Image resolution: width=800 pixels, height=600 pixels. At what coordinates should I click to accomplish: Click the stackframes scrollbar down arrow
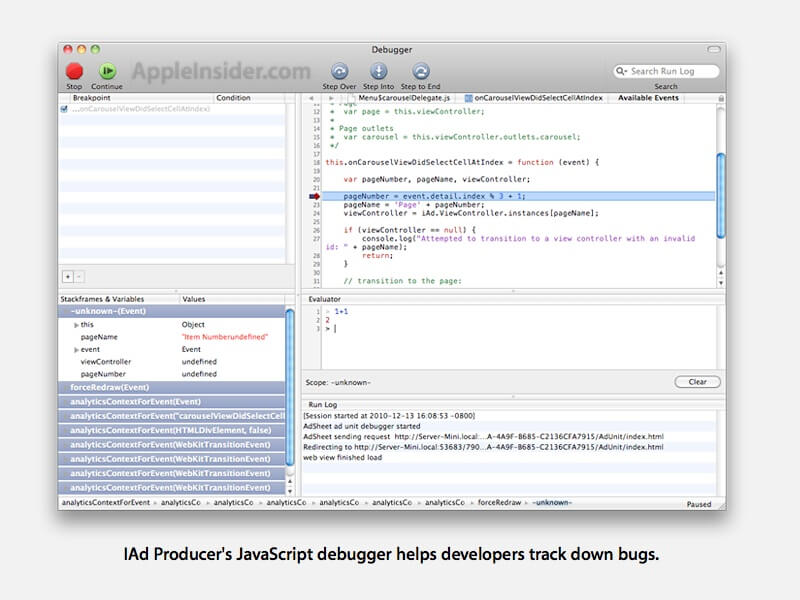pos(290,491)
